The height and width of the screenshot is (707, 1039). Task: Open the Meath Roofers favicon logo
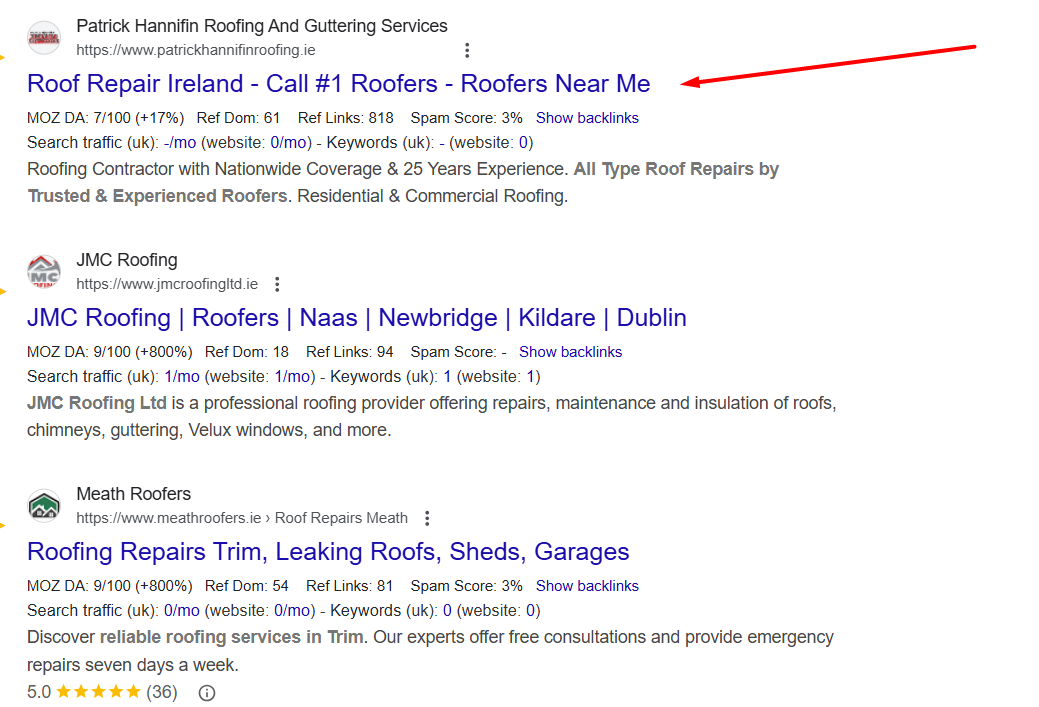click(44, 506)
